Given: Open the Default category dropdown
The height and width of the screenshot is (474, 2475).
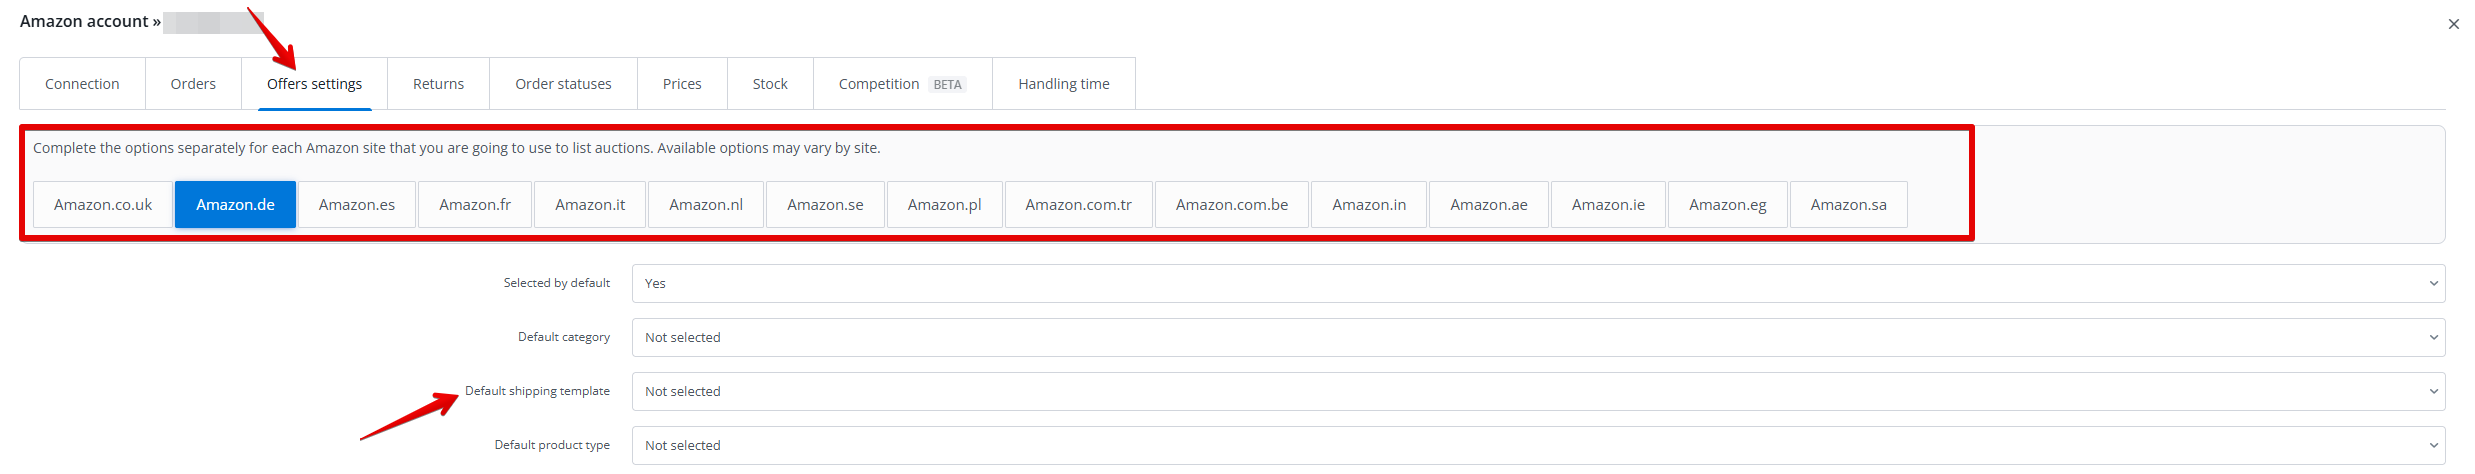Looking at the screenshot, I should pos(1538,338).
